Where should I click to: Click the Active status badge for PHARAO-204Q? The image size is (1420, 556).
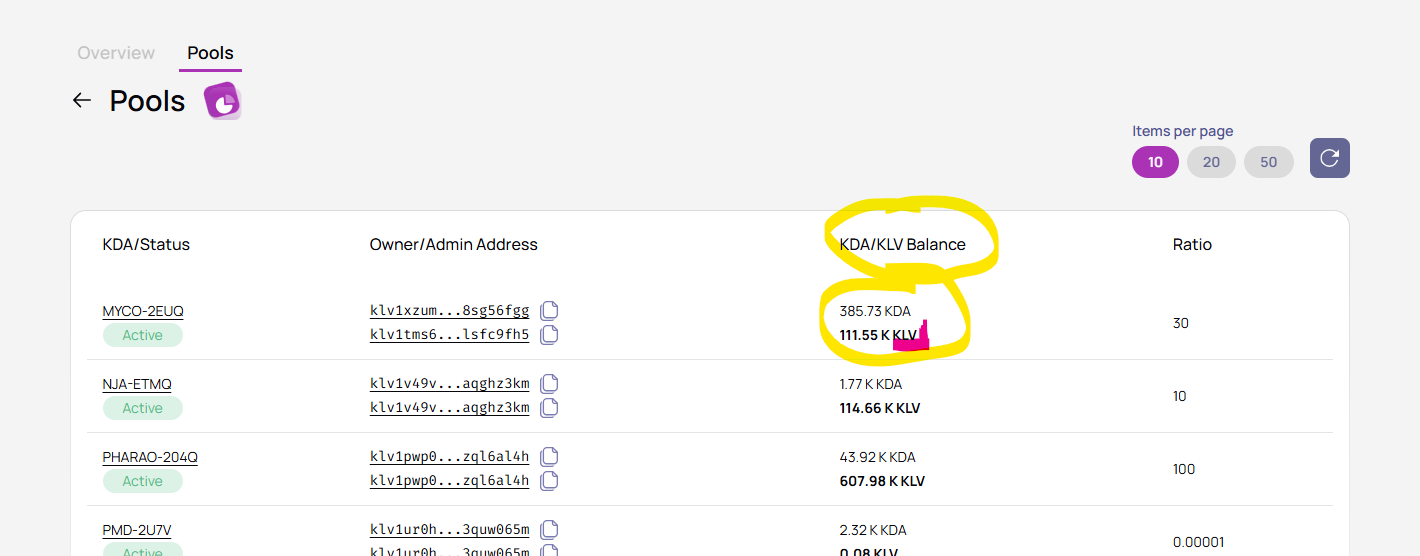(x=142, y=481)
